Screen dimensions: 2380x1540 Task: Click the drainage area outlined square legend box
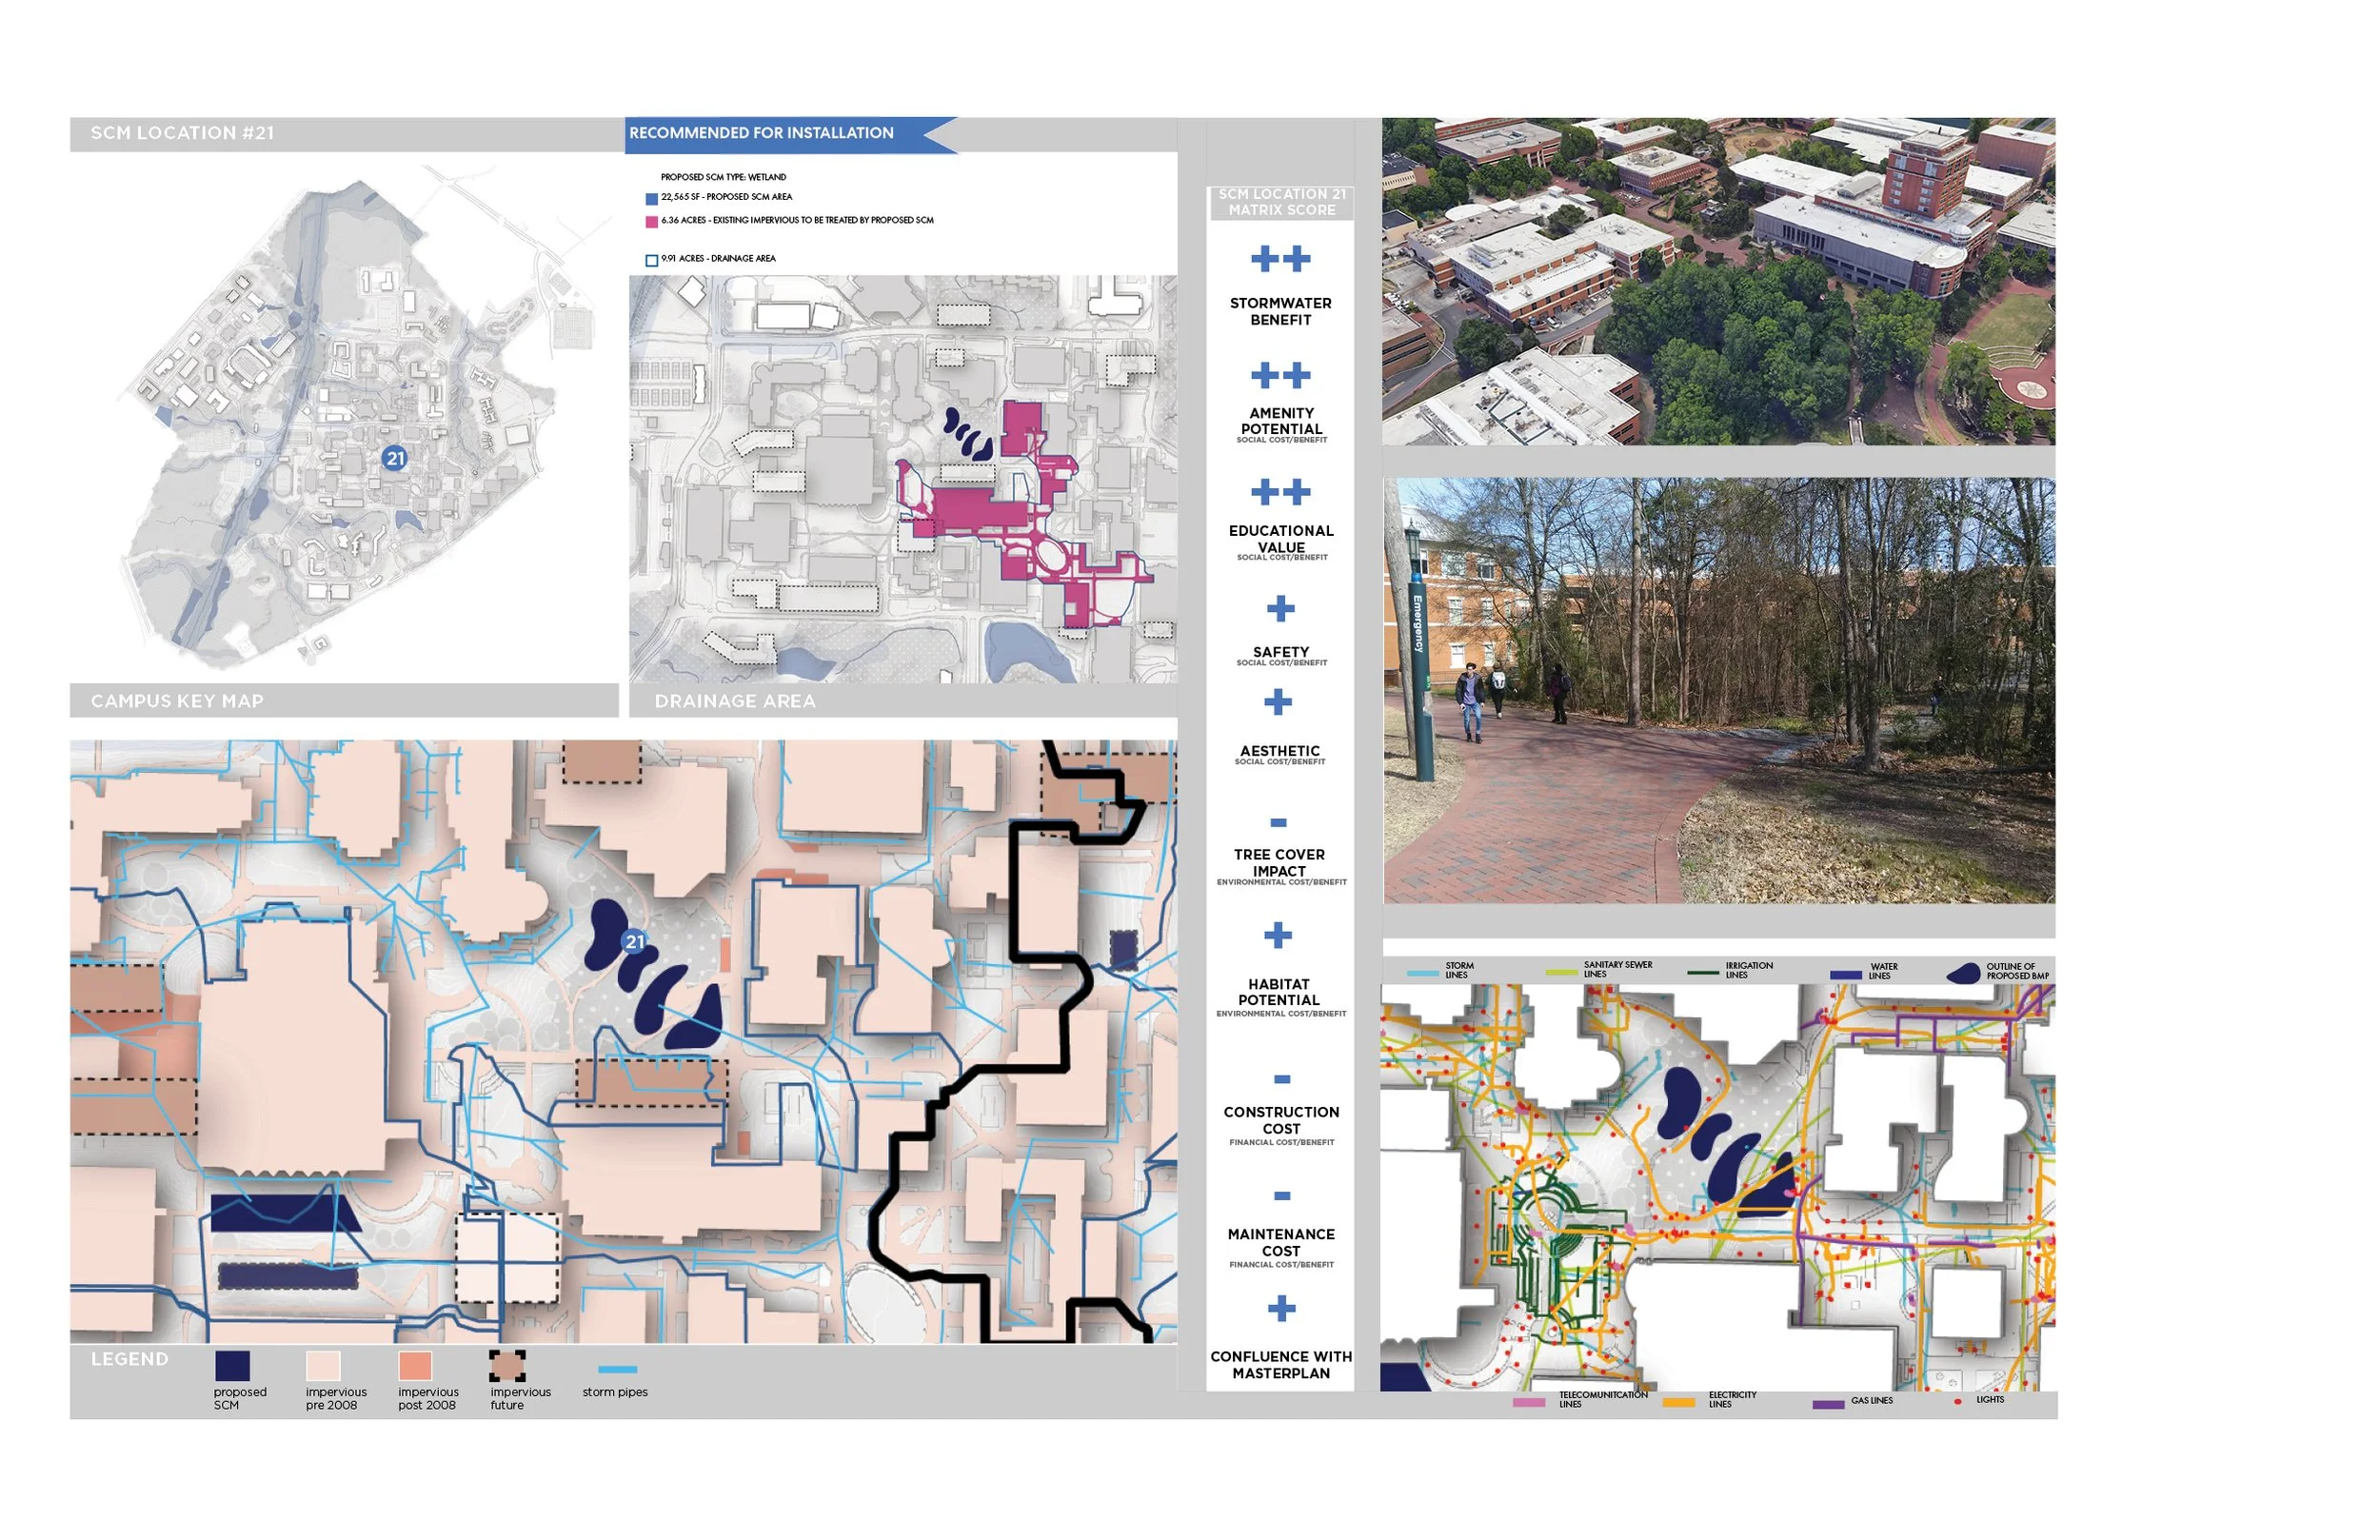(652, 261)
